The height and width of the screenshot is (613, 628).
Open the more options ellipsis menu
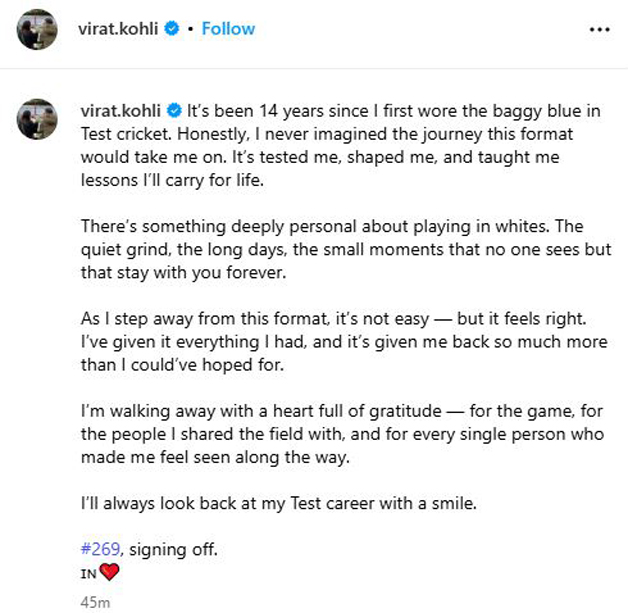click(599, 29)
